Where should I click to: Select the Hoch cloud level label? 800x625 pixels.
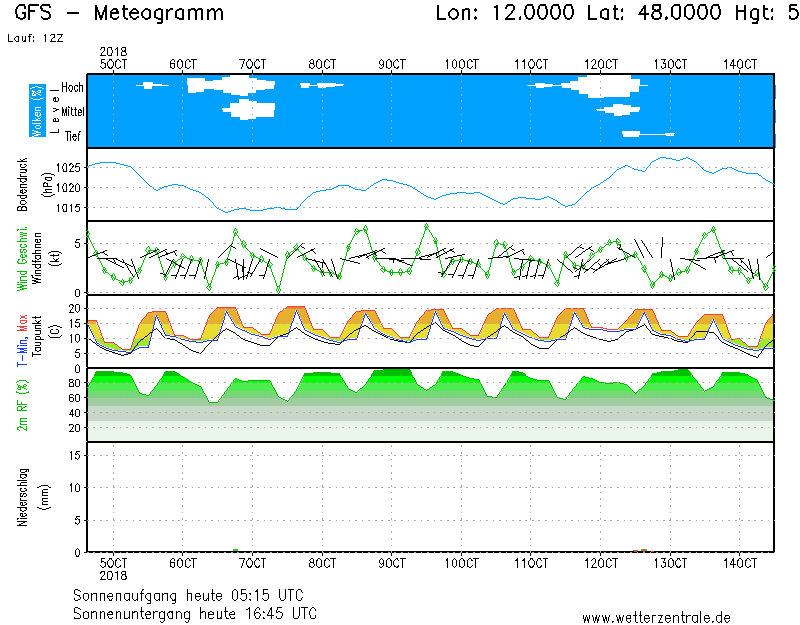click(71, 88)
